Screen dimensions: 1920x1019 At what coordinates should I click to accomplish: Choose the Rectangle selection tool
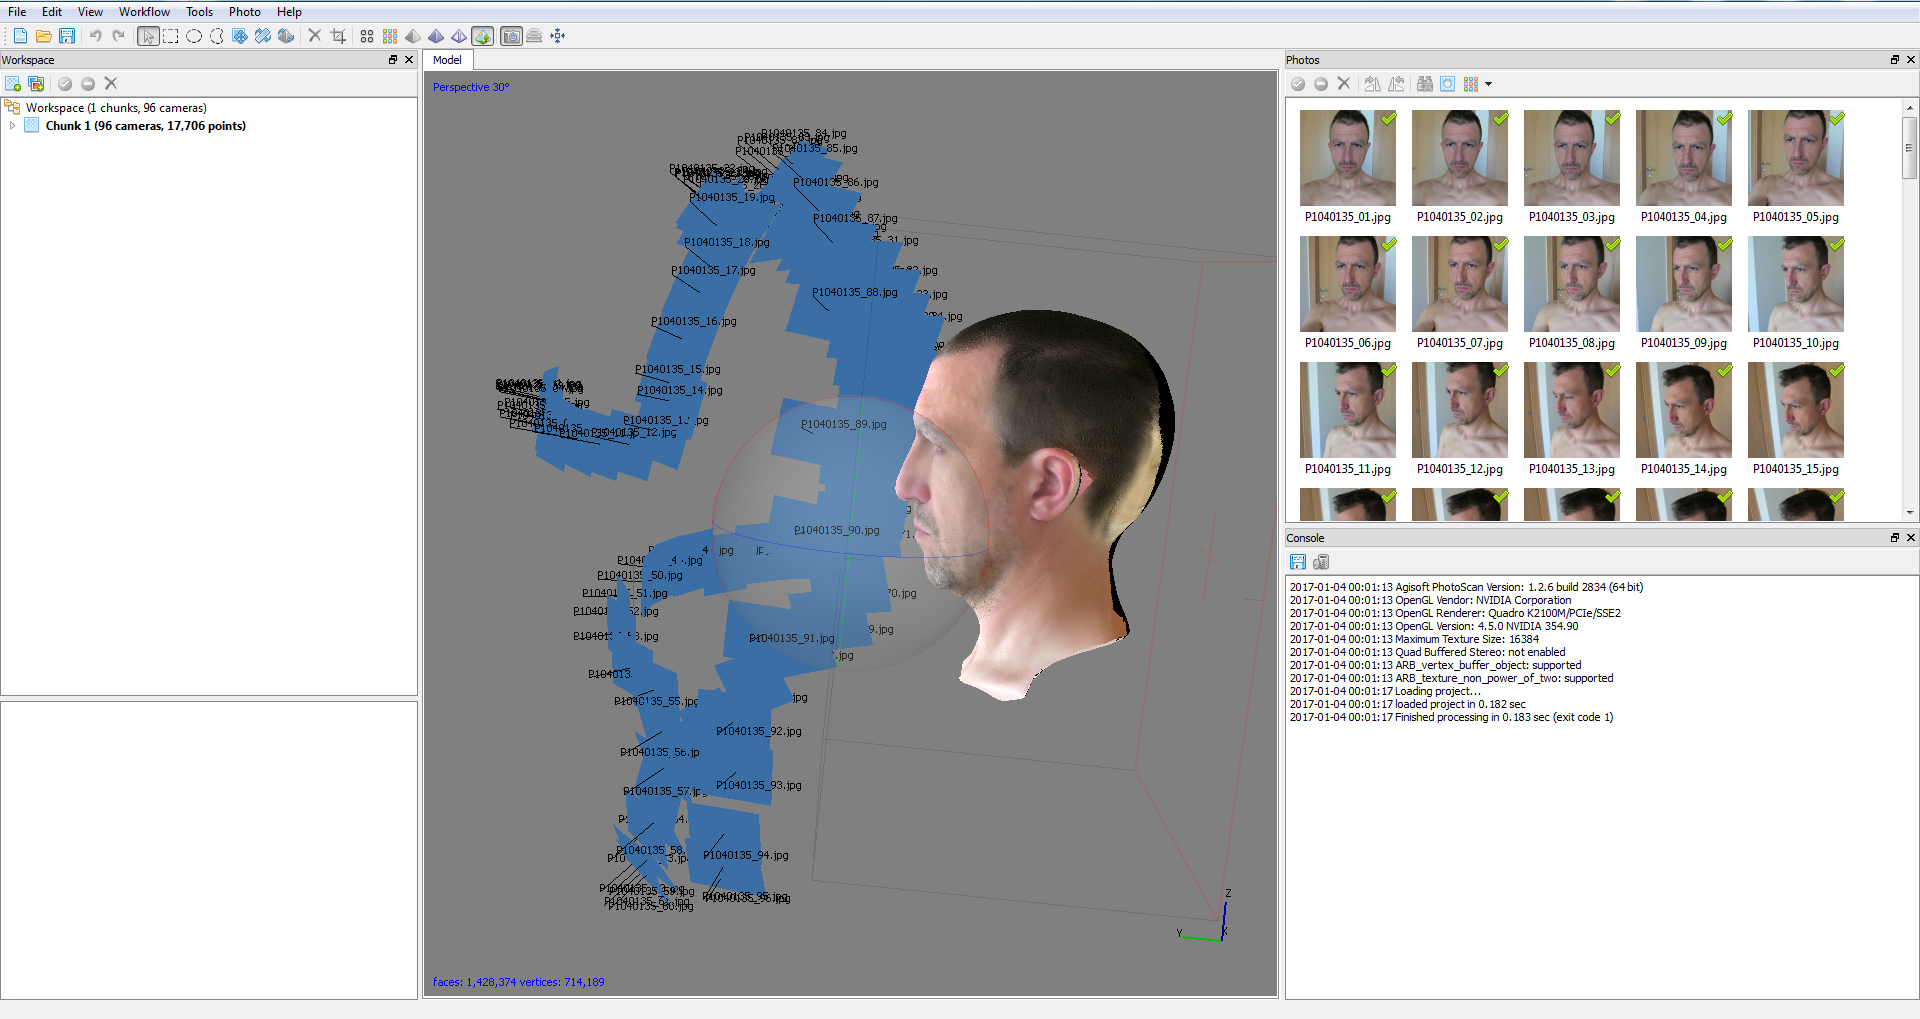(x=171, y=36)
